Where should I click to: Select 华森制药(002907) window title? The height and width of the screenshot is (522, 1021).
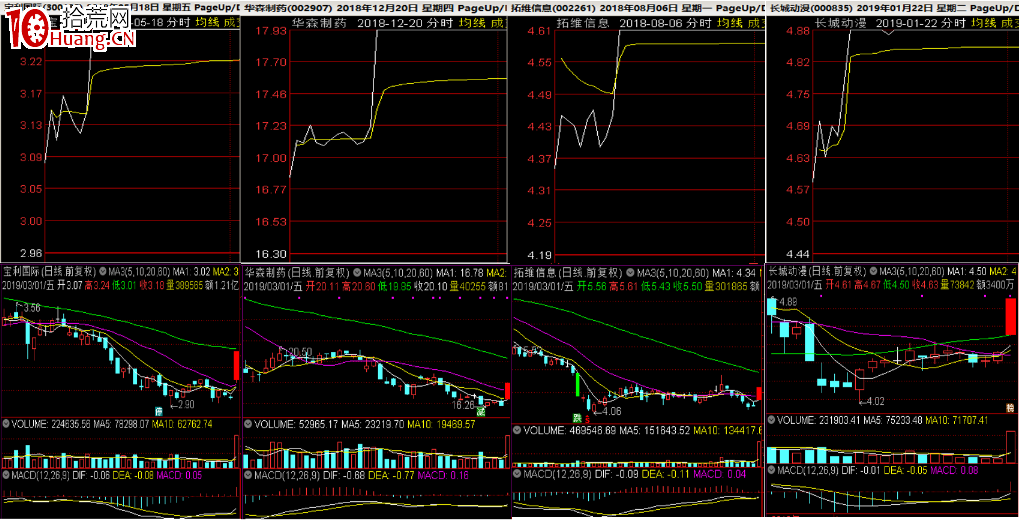pos(288,8)
